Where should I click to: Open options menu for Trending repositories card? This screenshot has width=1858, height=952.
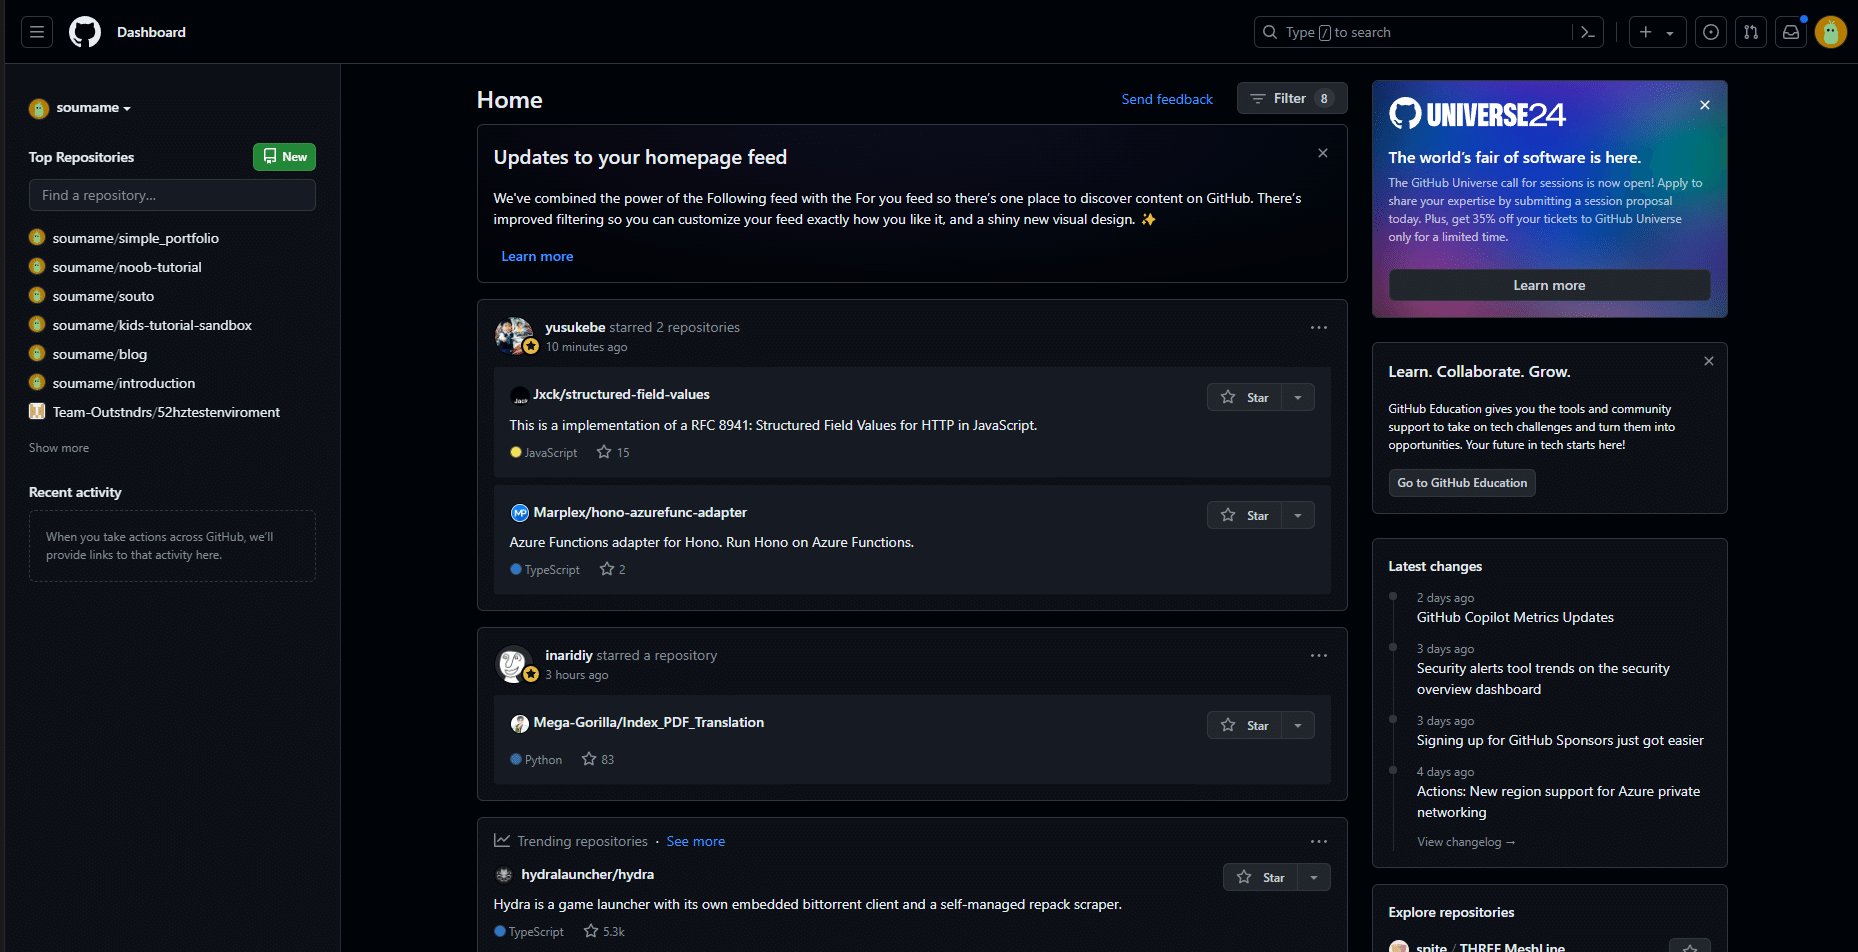pos(1319,842)
